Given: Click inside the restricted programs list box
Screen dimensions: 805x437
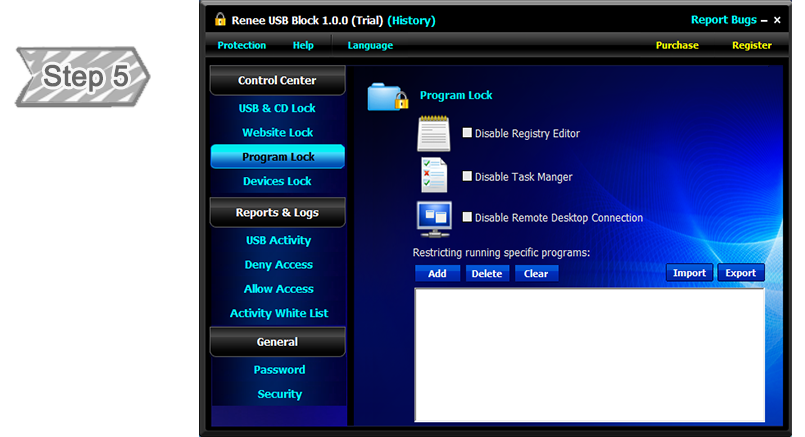Looking at the screenshot, I should pyautogui.click(x=589, y=354).
